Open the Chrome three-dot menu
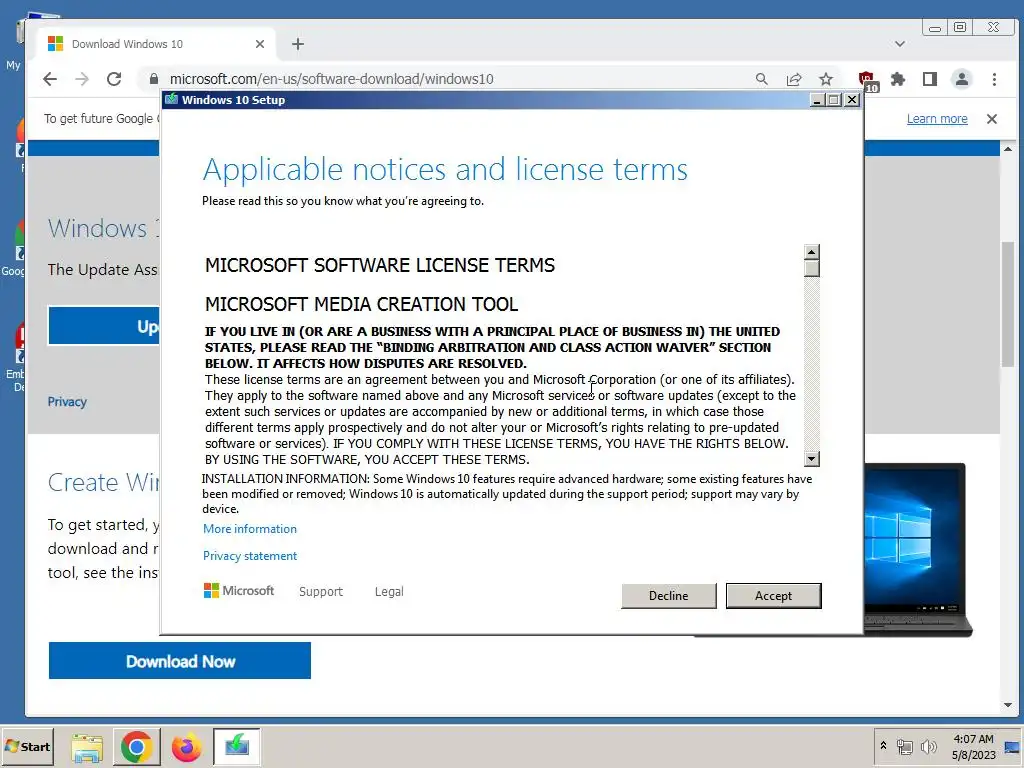The width and height of the screenshot is (1024, 768). click(x=994, y=79)
